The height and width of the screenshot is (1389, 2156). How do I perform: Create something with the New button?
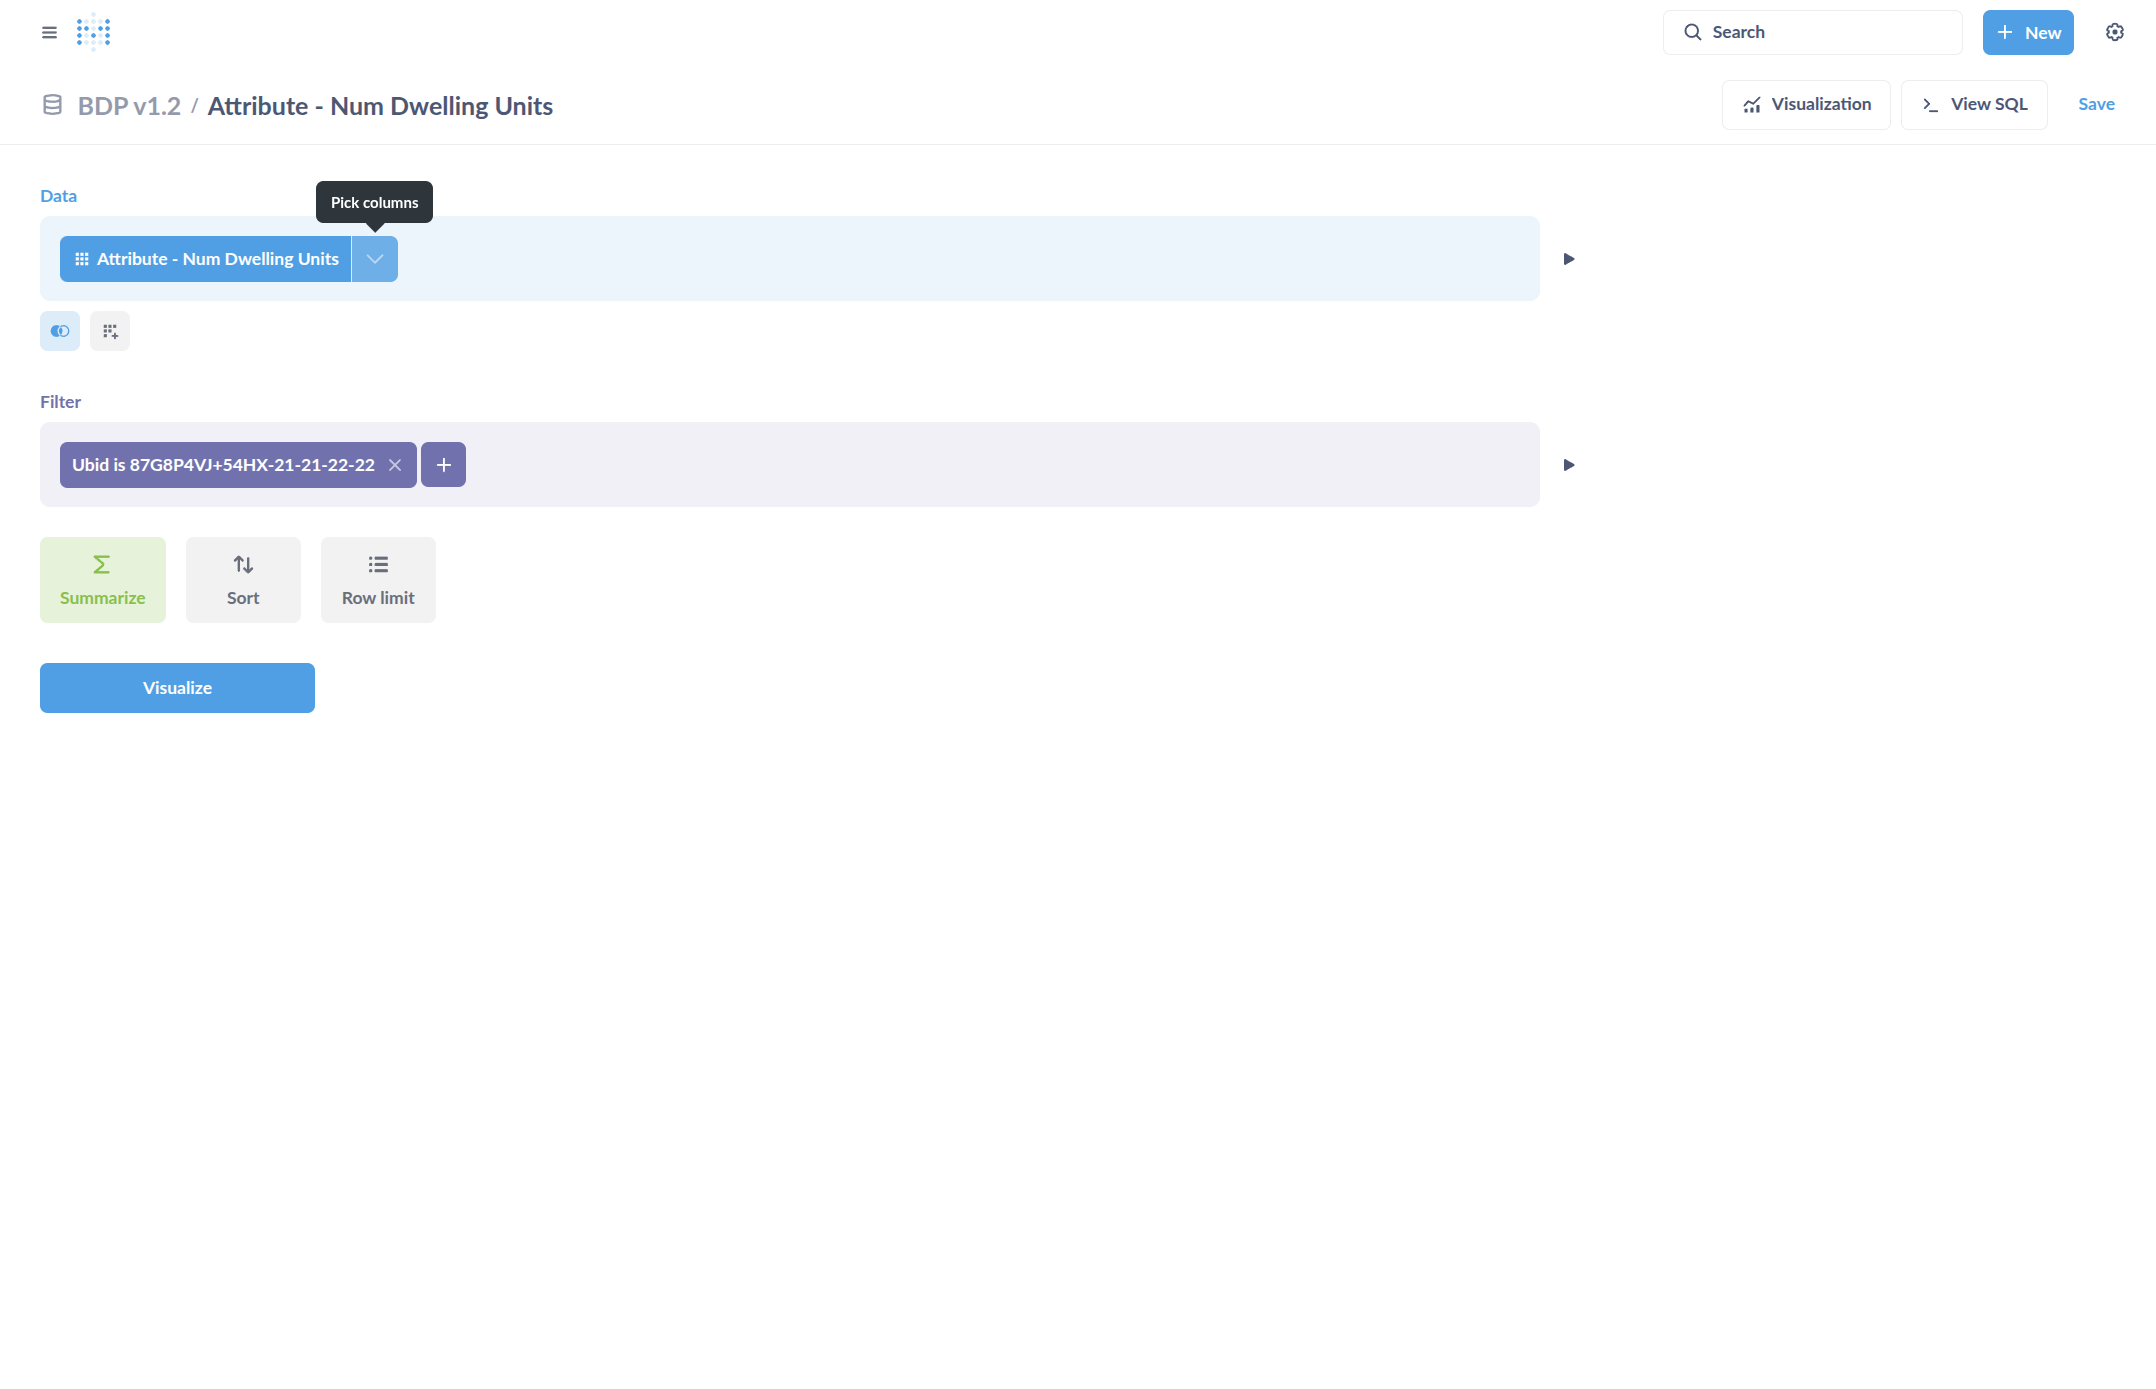[2027, 31]
